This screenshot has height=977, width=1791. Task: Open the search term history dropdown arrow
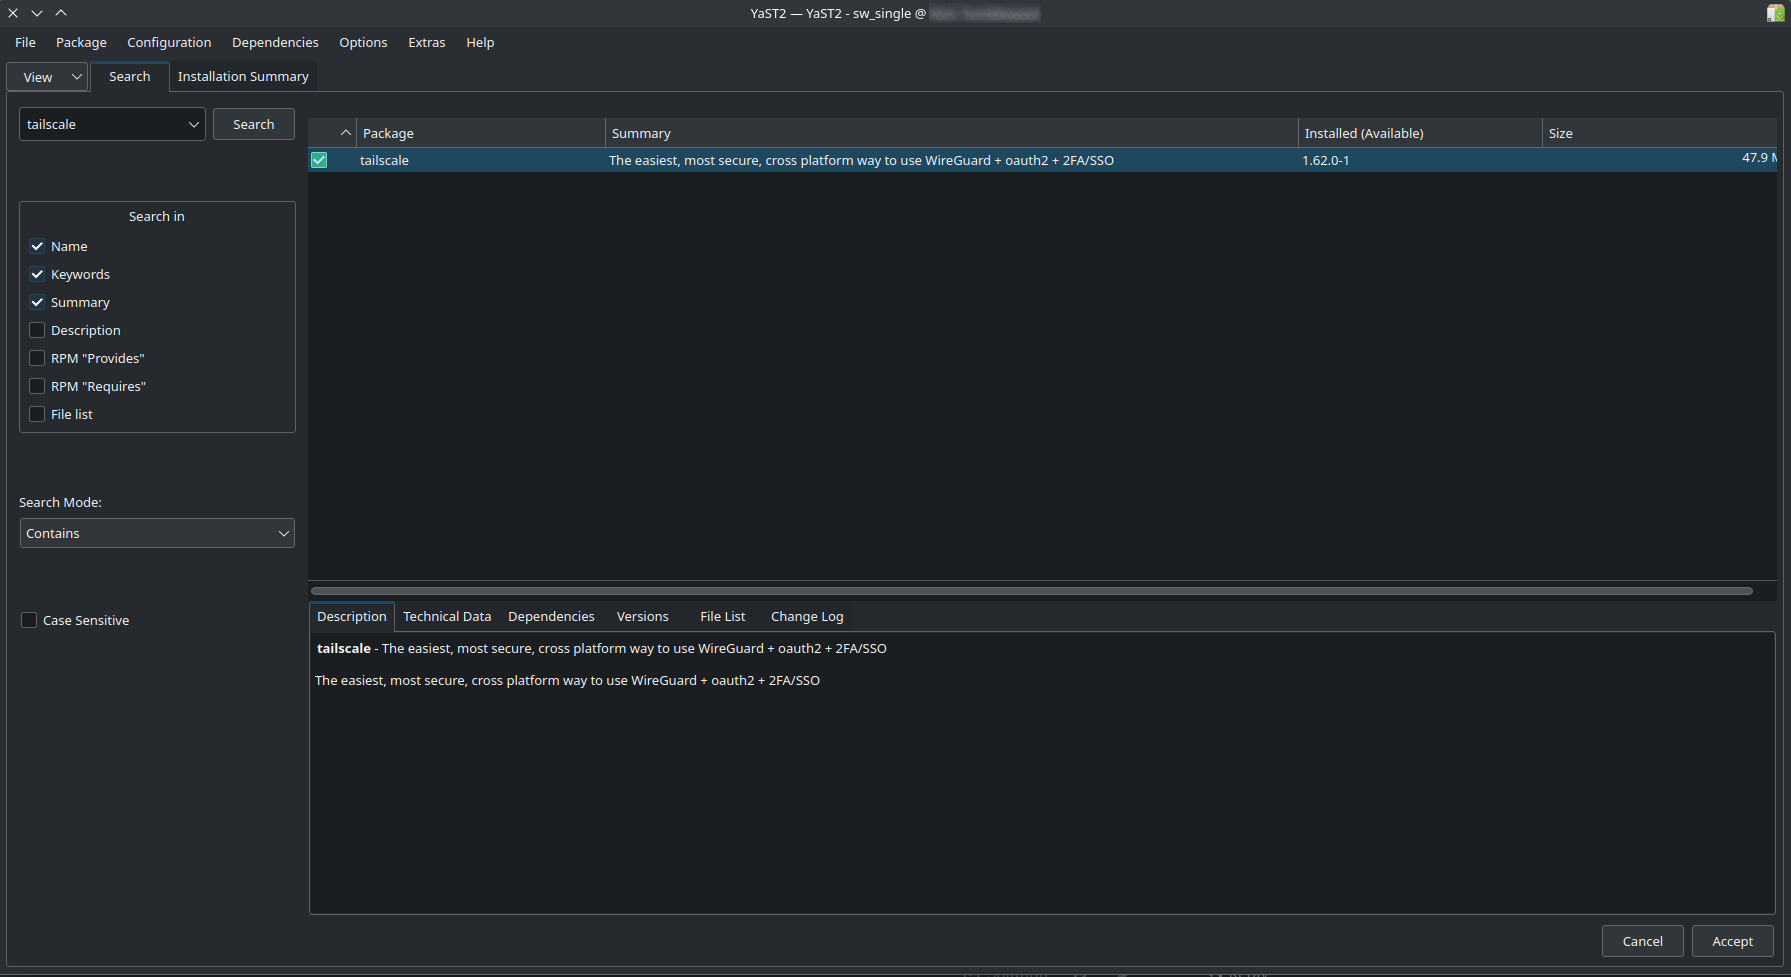pyautogui.click(x=193, y=125)
